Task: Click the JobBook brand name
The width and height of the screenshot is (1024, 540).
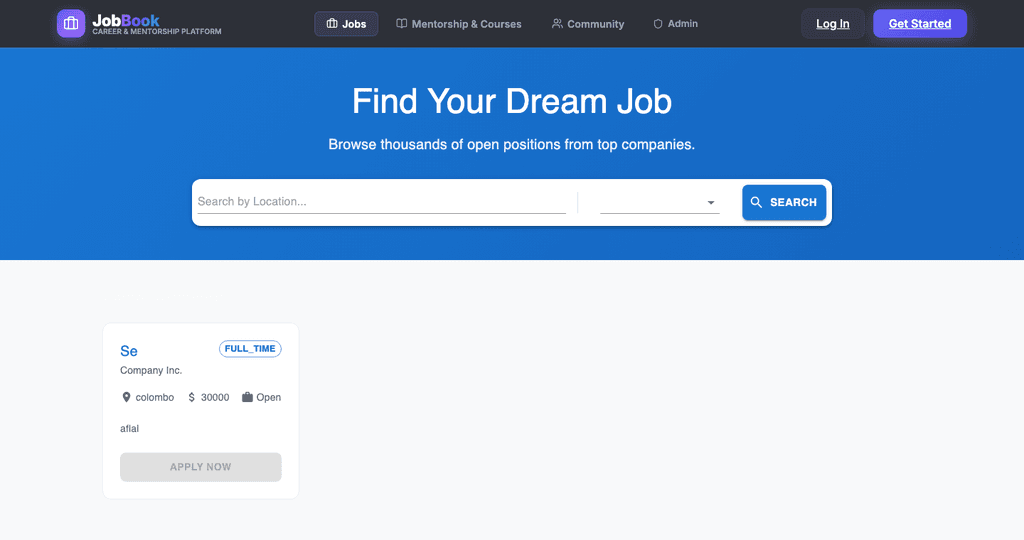Action: coord(125,20)
